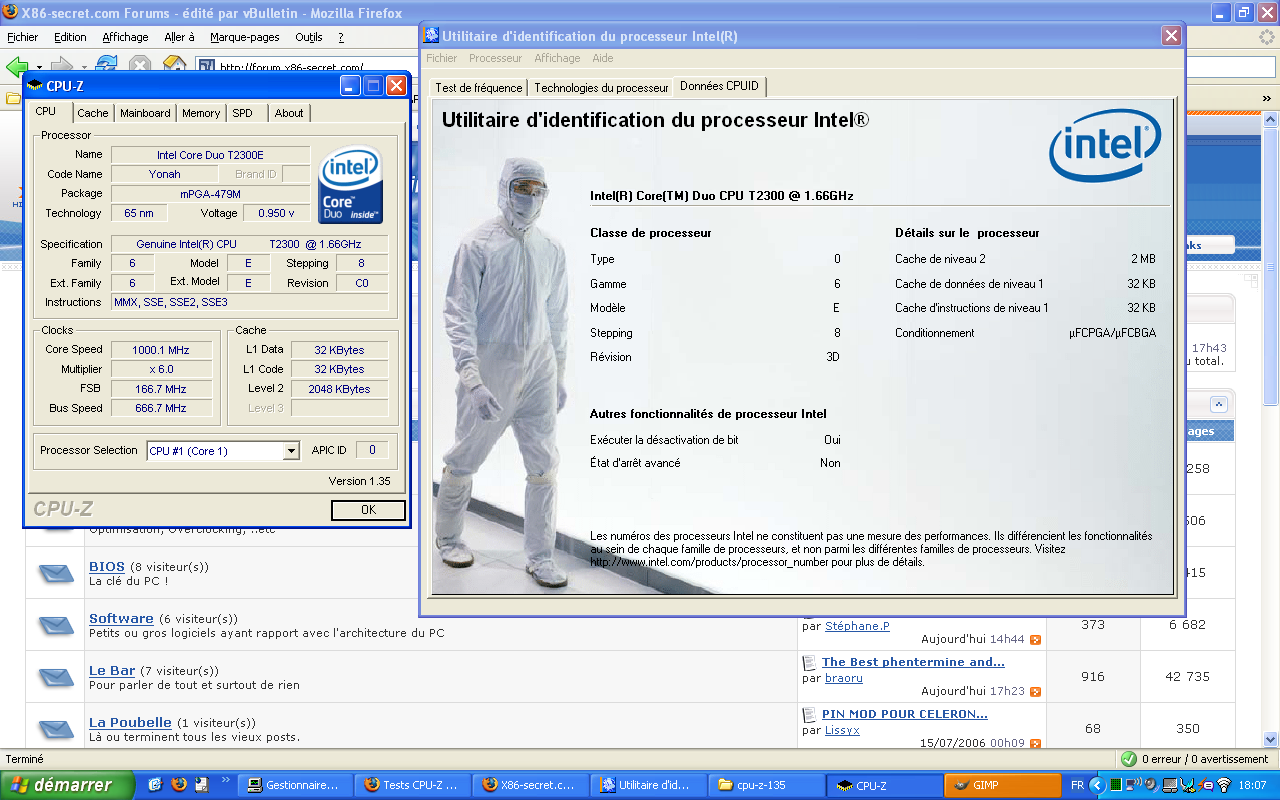Click the Firefox green back arrow

click(x=15, y=66)
